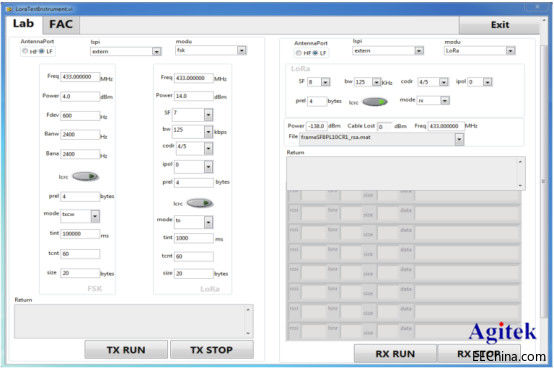
Task: Click inside the RX Return text box
Action: point(402,173)
